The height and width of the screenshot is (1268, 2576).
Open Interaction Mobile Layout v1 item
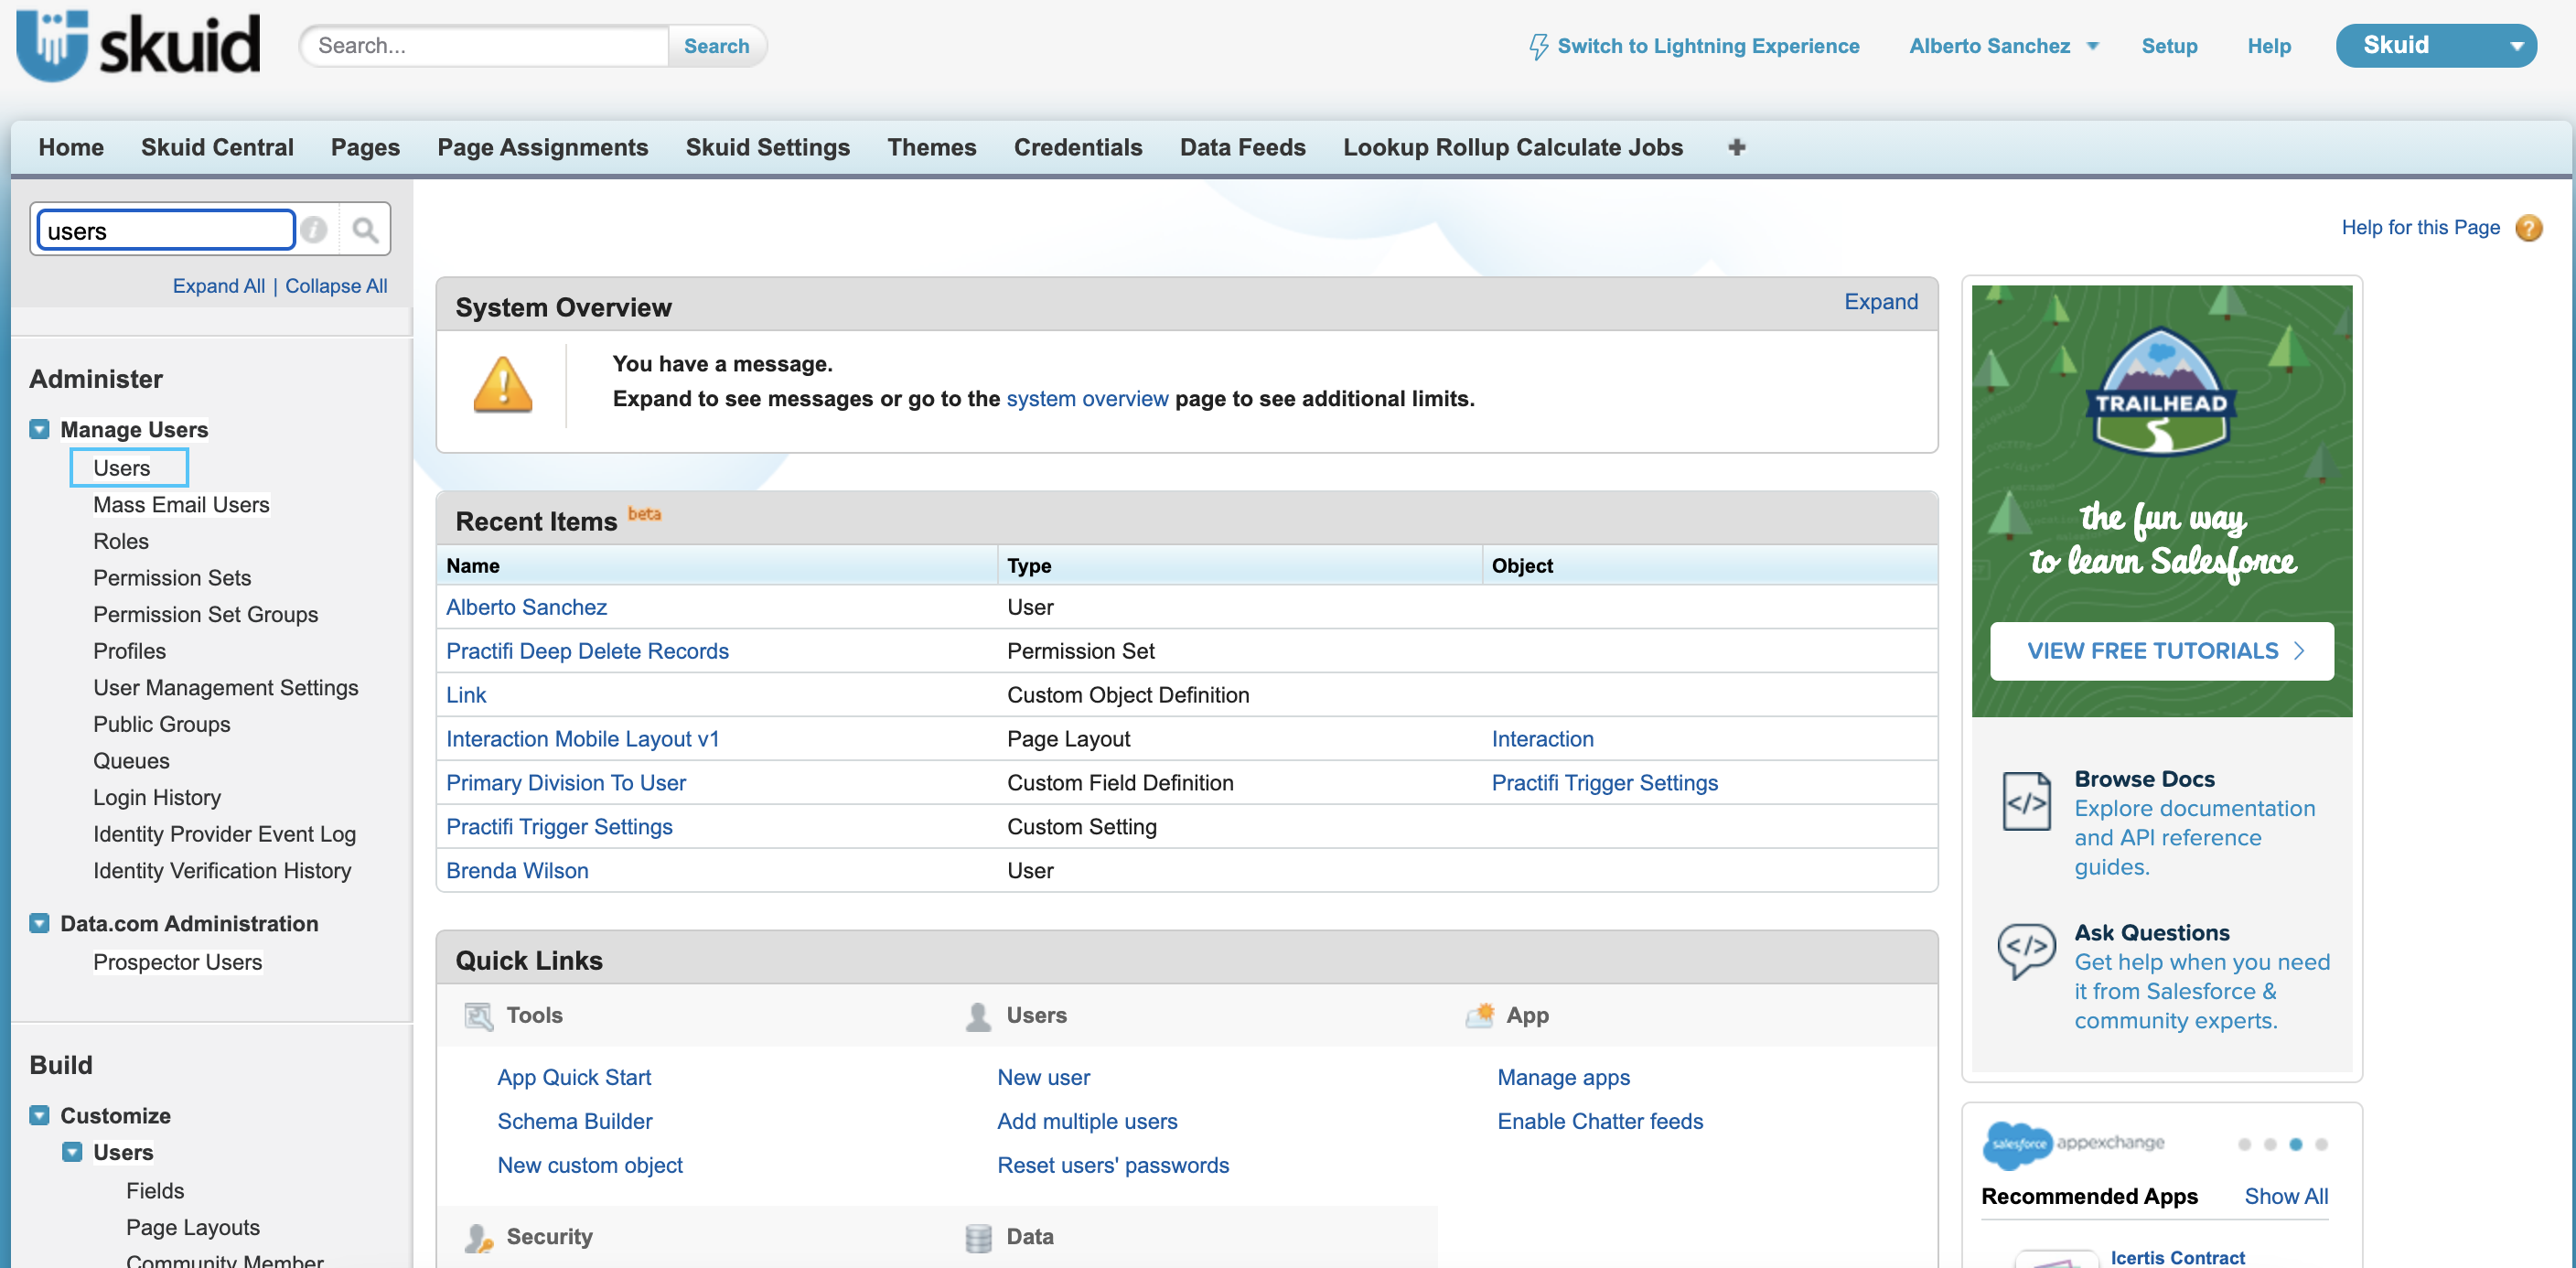(582, 739)
